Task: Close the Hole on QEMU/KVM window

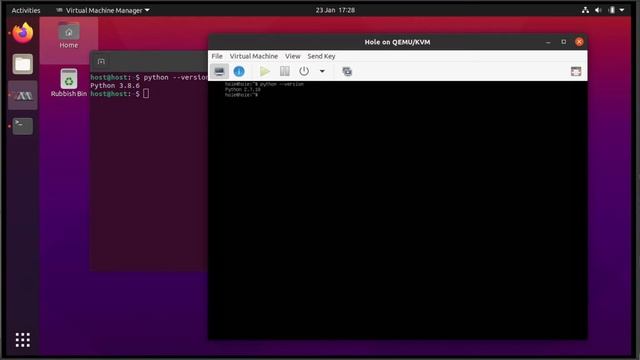Action: pyautogui.click(x=579, y=42)
